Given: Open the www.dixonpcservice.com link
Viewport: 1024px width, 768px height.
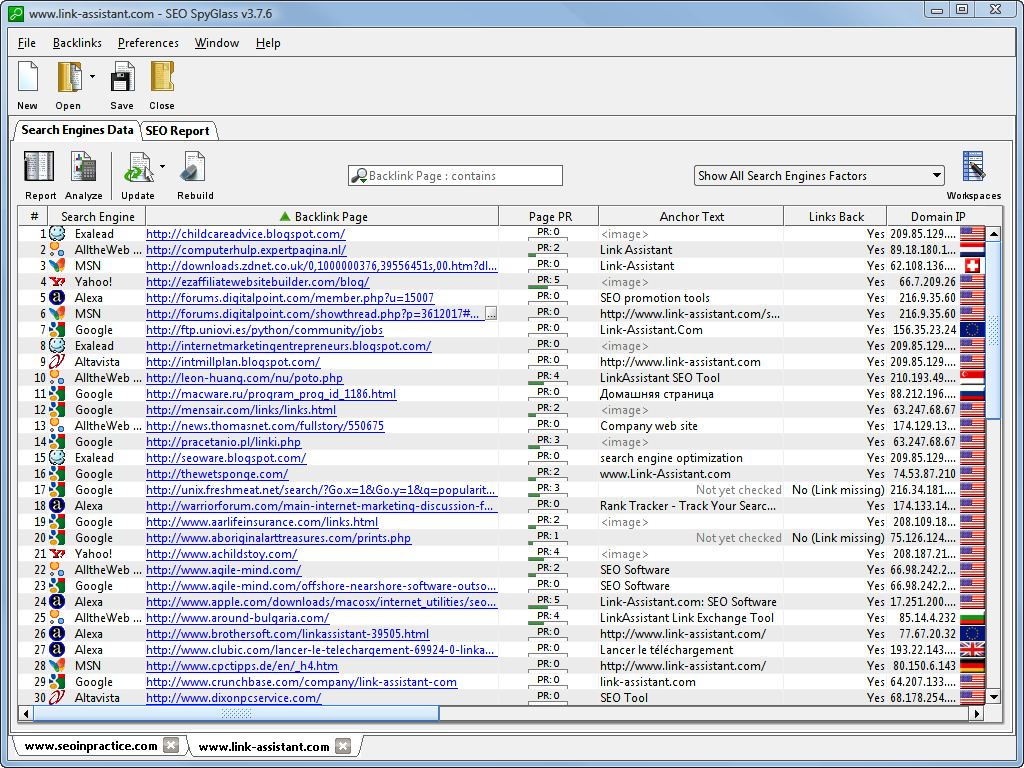Looking at the screenshot, I should 234,697.
